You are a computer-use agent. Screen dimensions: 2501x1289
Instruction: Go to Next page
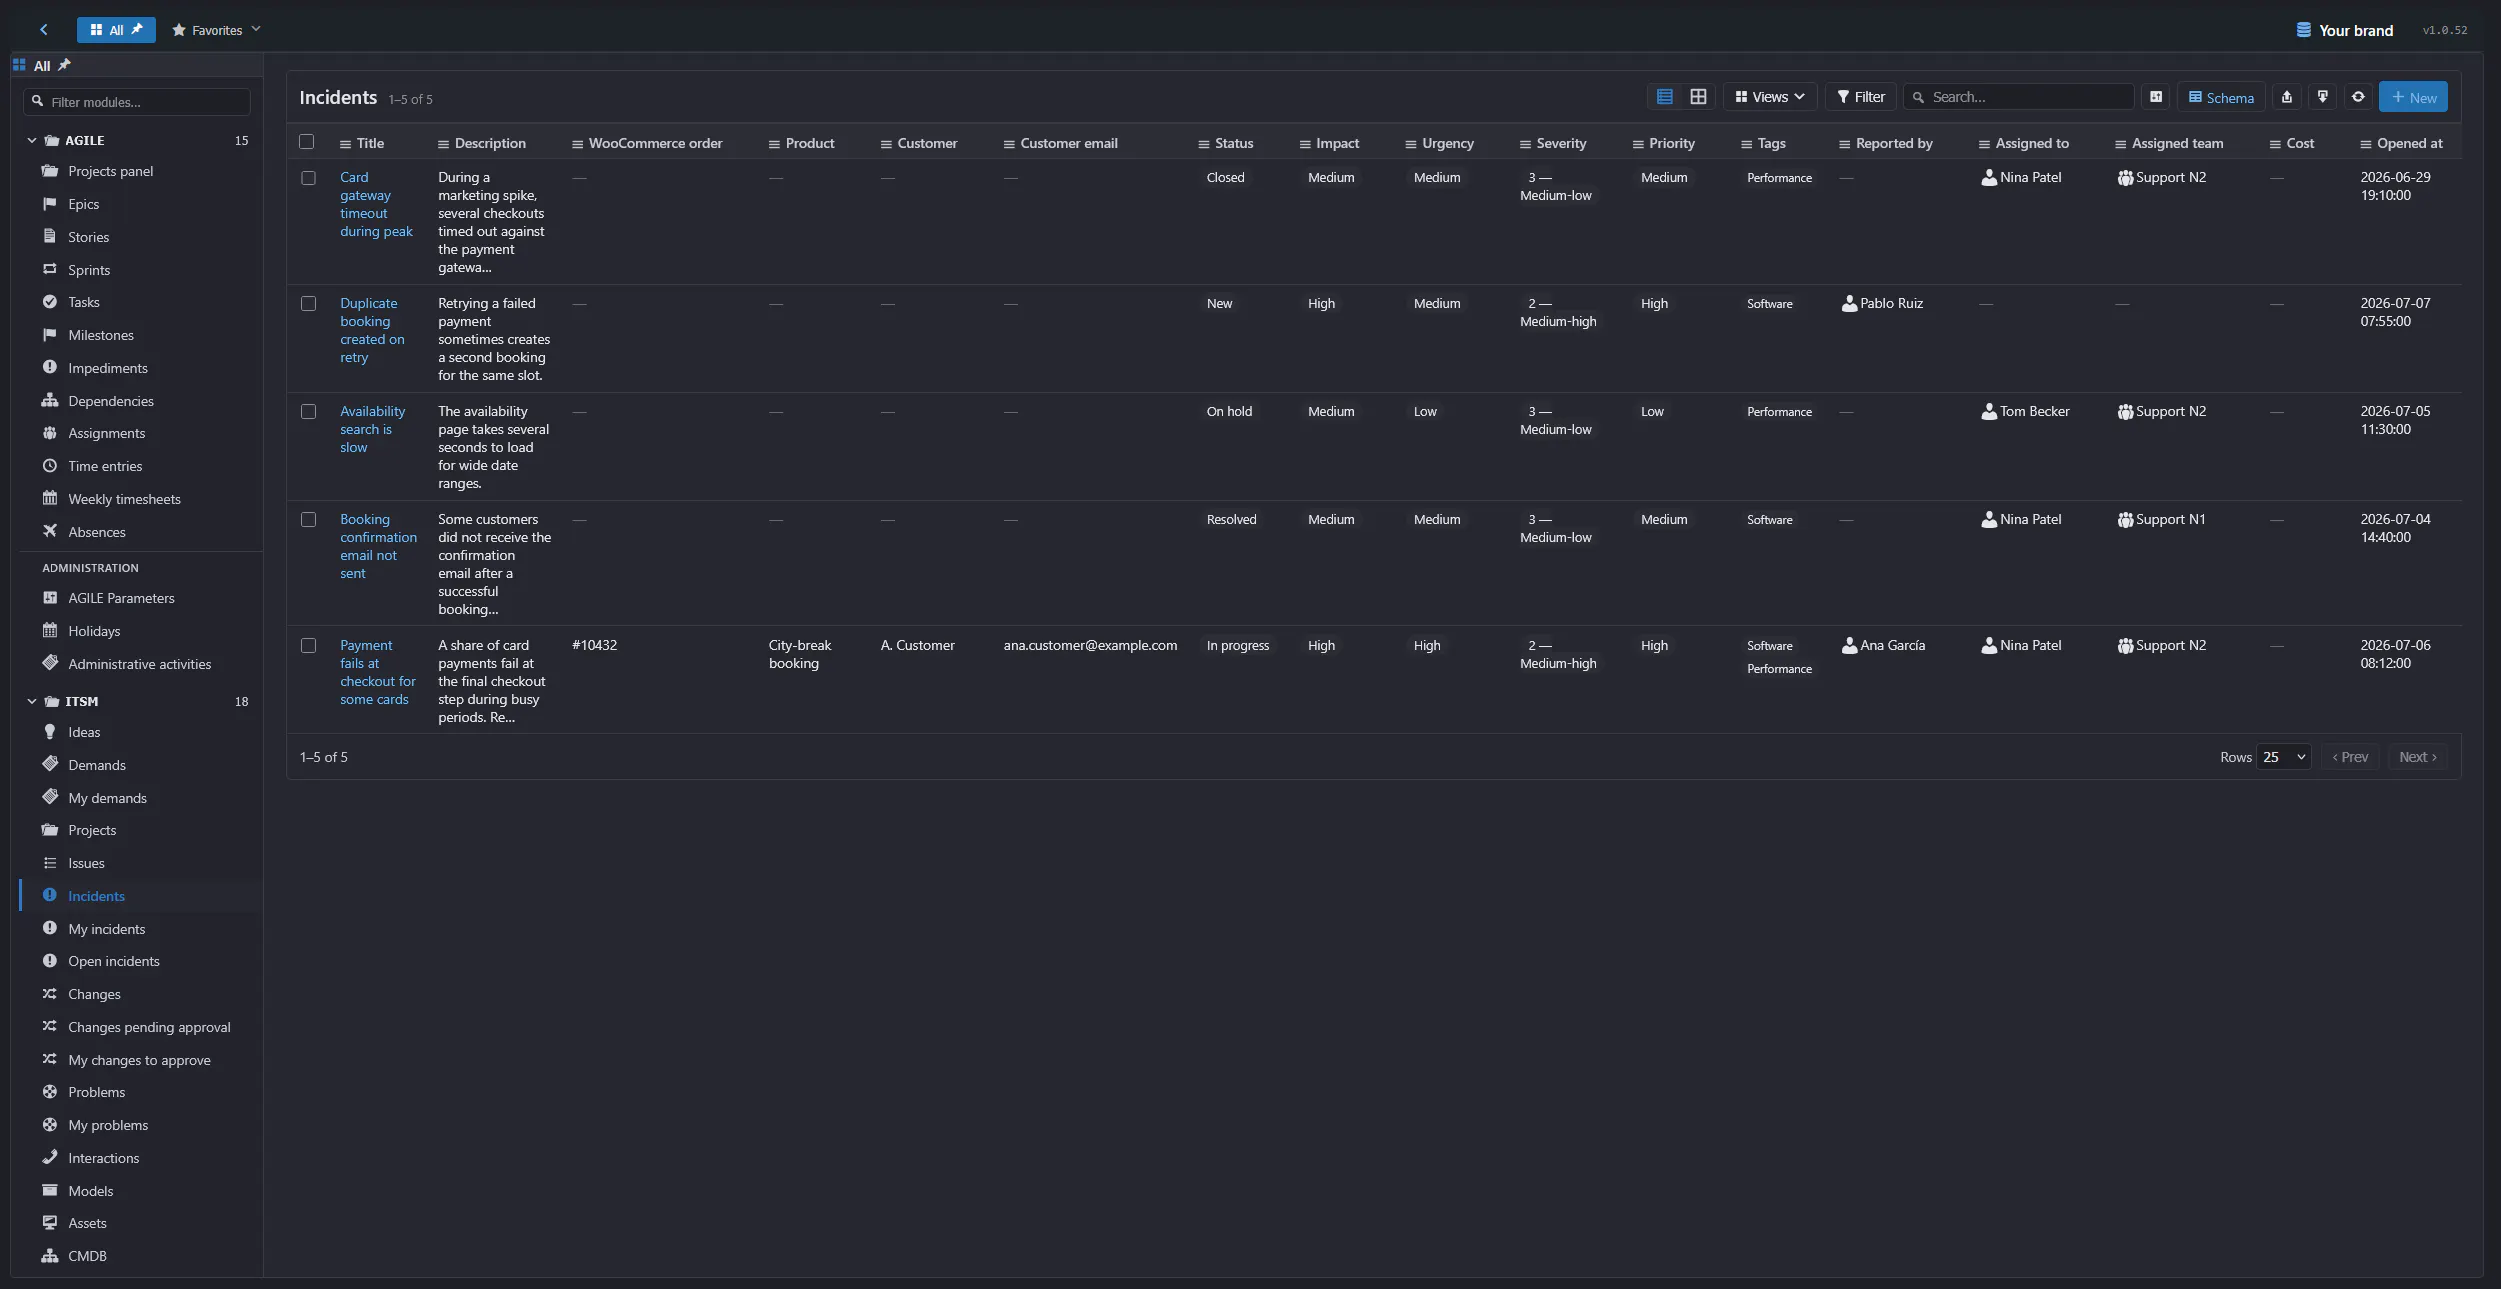(x=2418, y=757)
